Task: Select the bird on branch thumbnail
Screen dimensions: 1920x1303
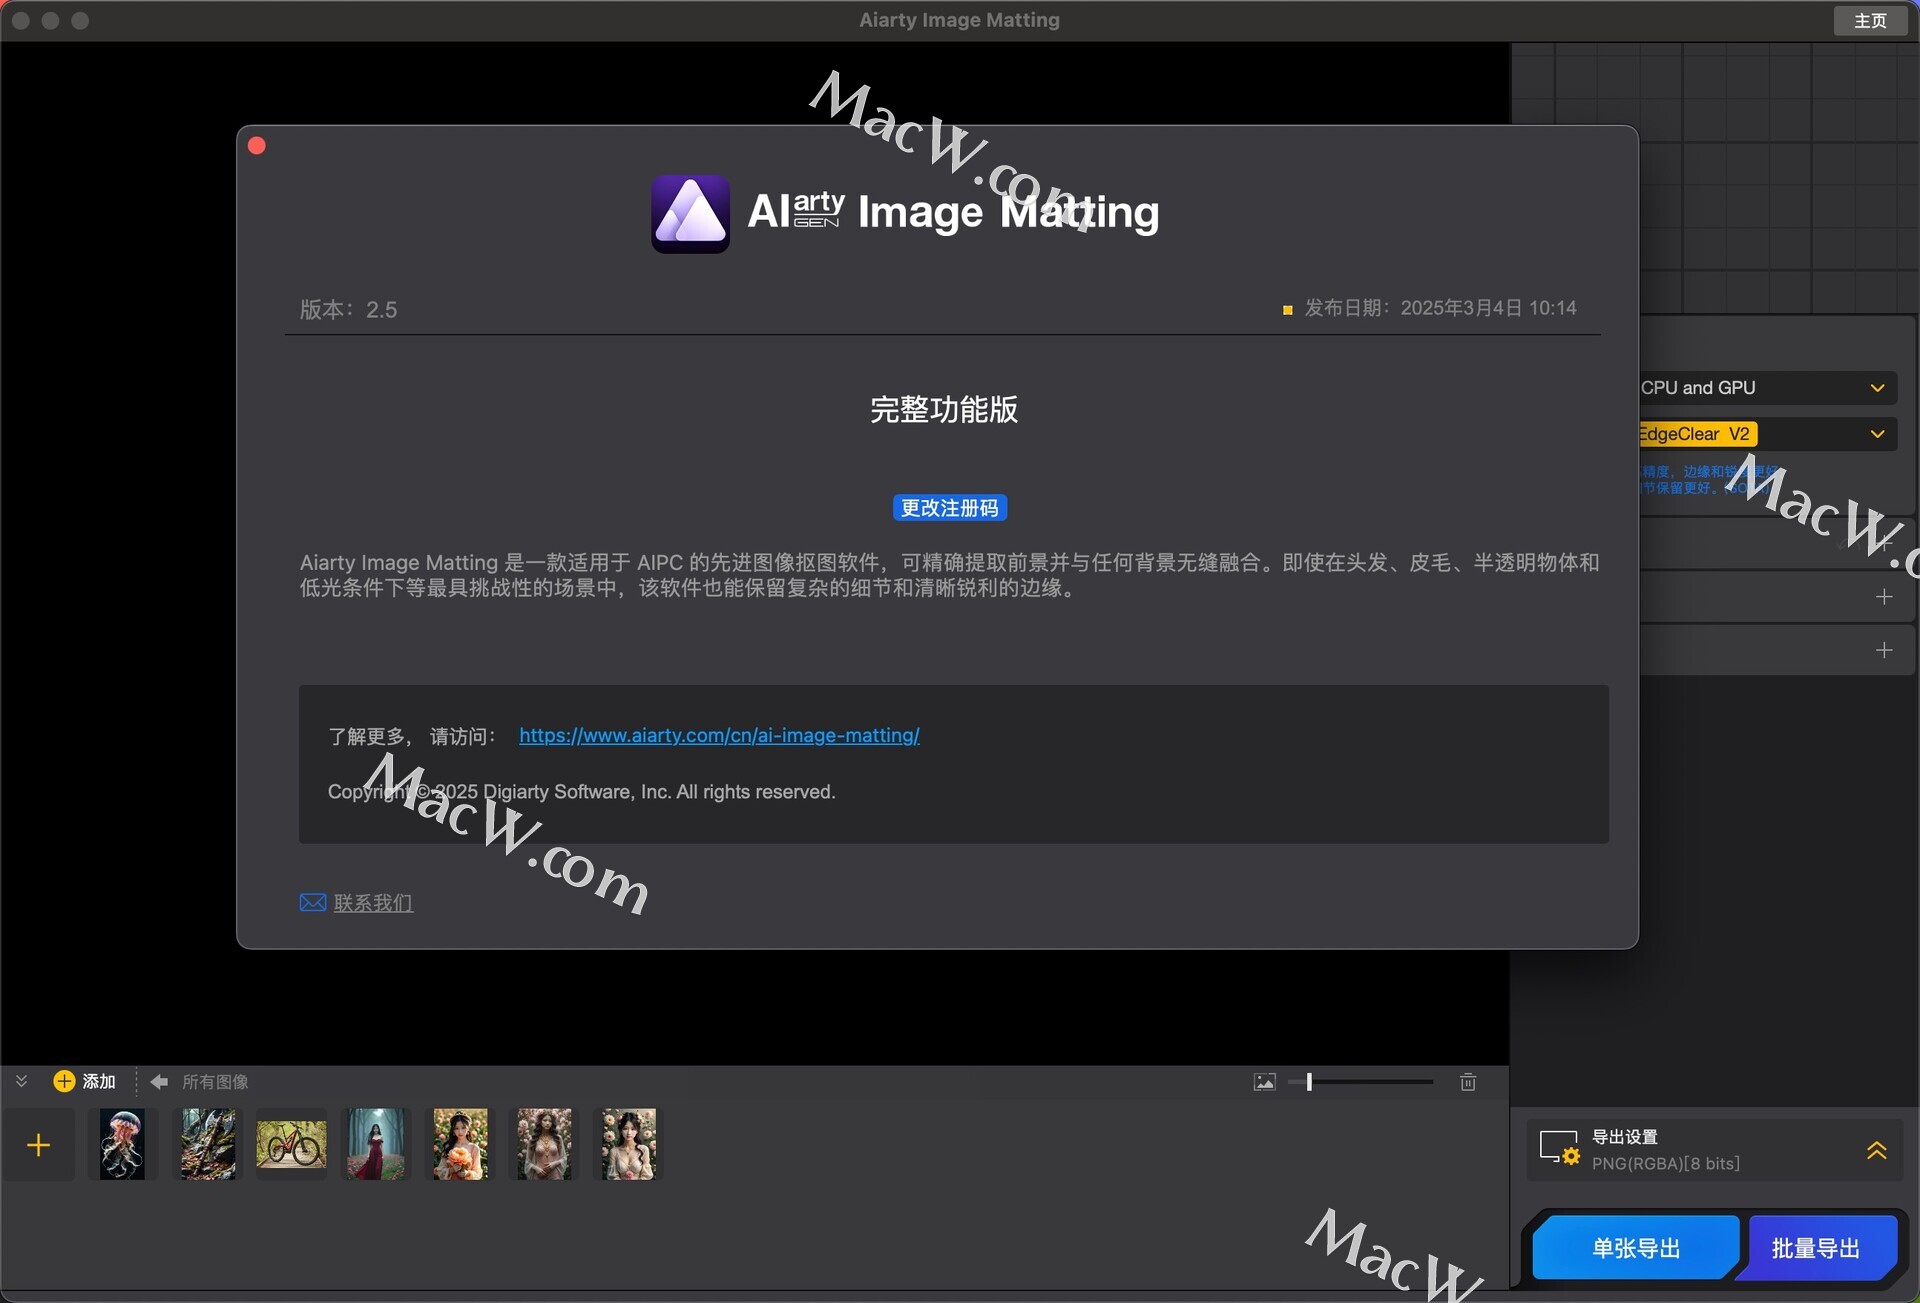Action: click(208, 1144)
